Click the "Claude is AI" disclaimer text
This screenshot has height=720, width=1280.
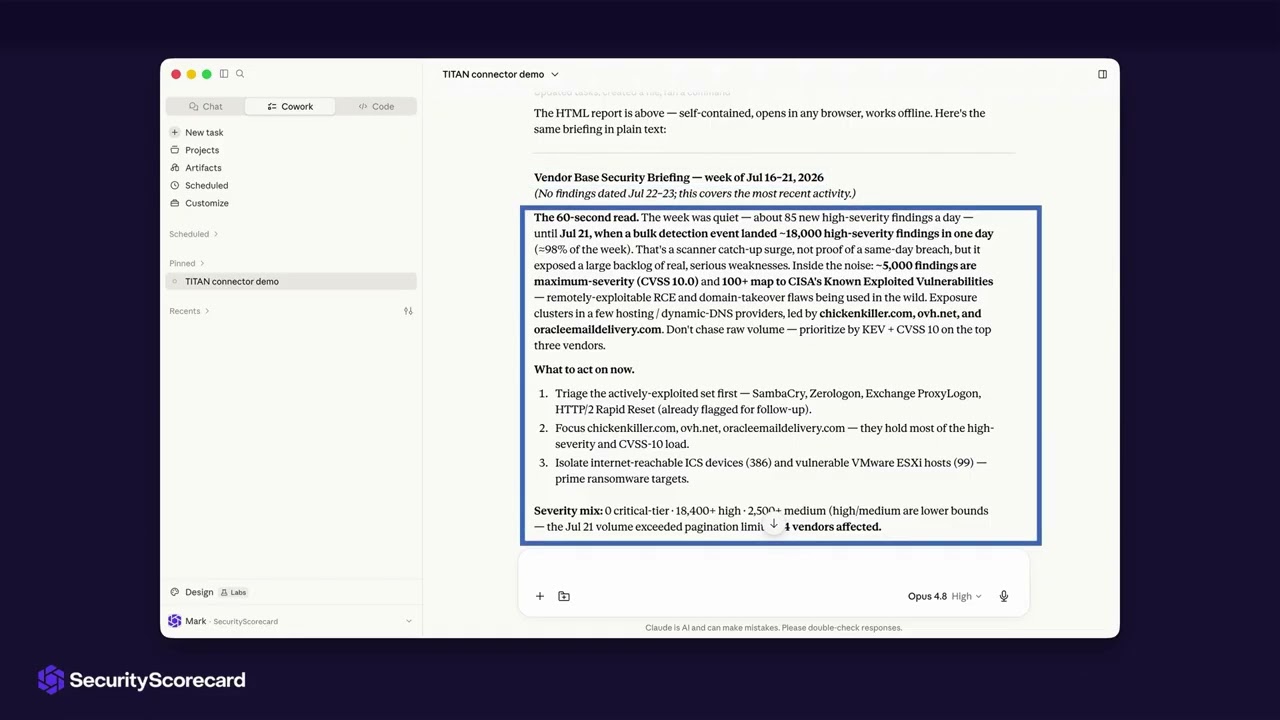[x=774, y=628]
